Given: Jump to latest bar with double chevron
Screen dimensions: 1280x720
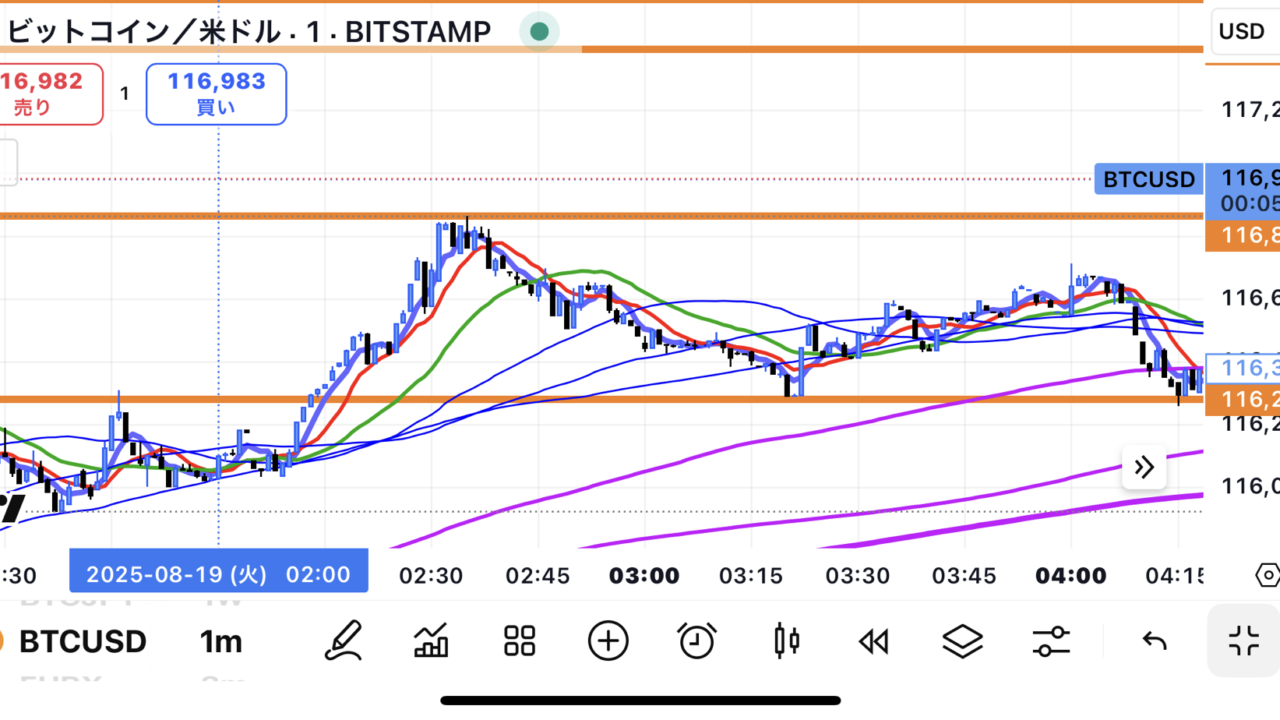Looking at the screenshot, I should pyautogui.click(x=1144, y=467).
